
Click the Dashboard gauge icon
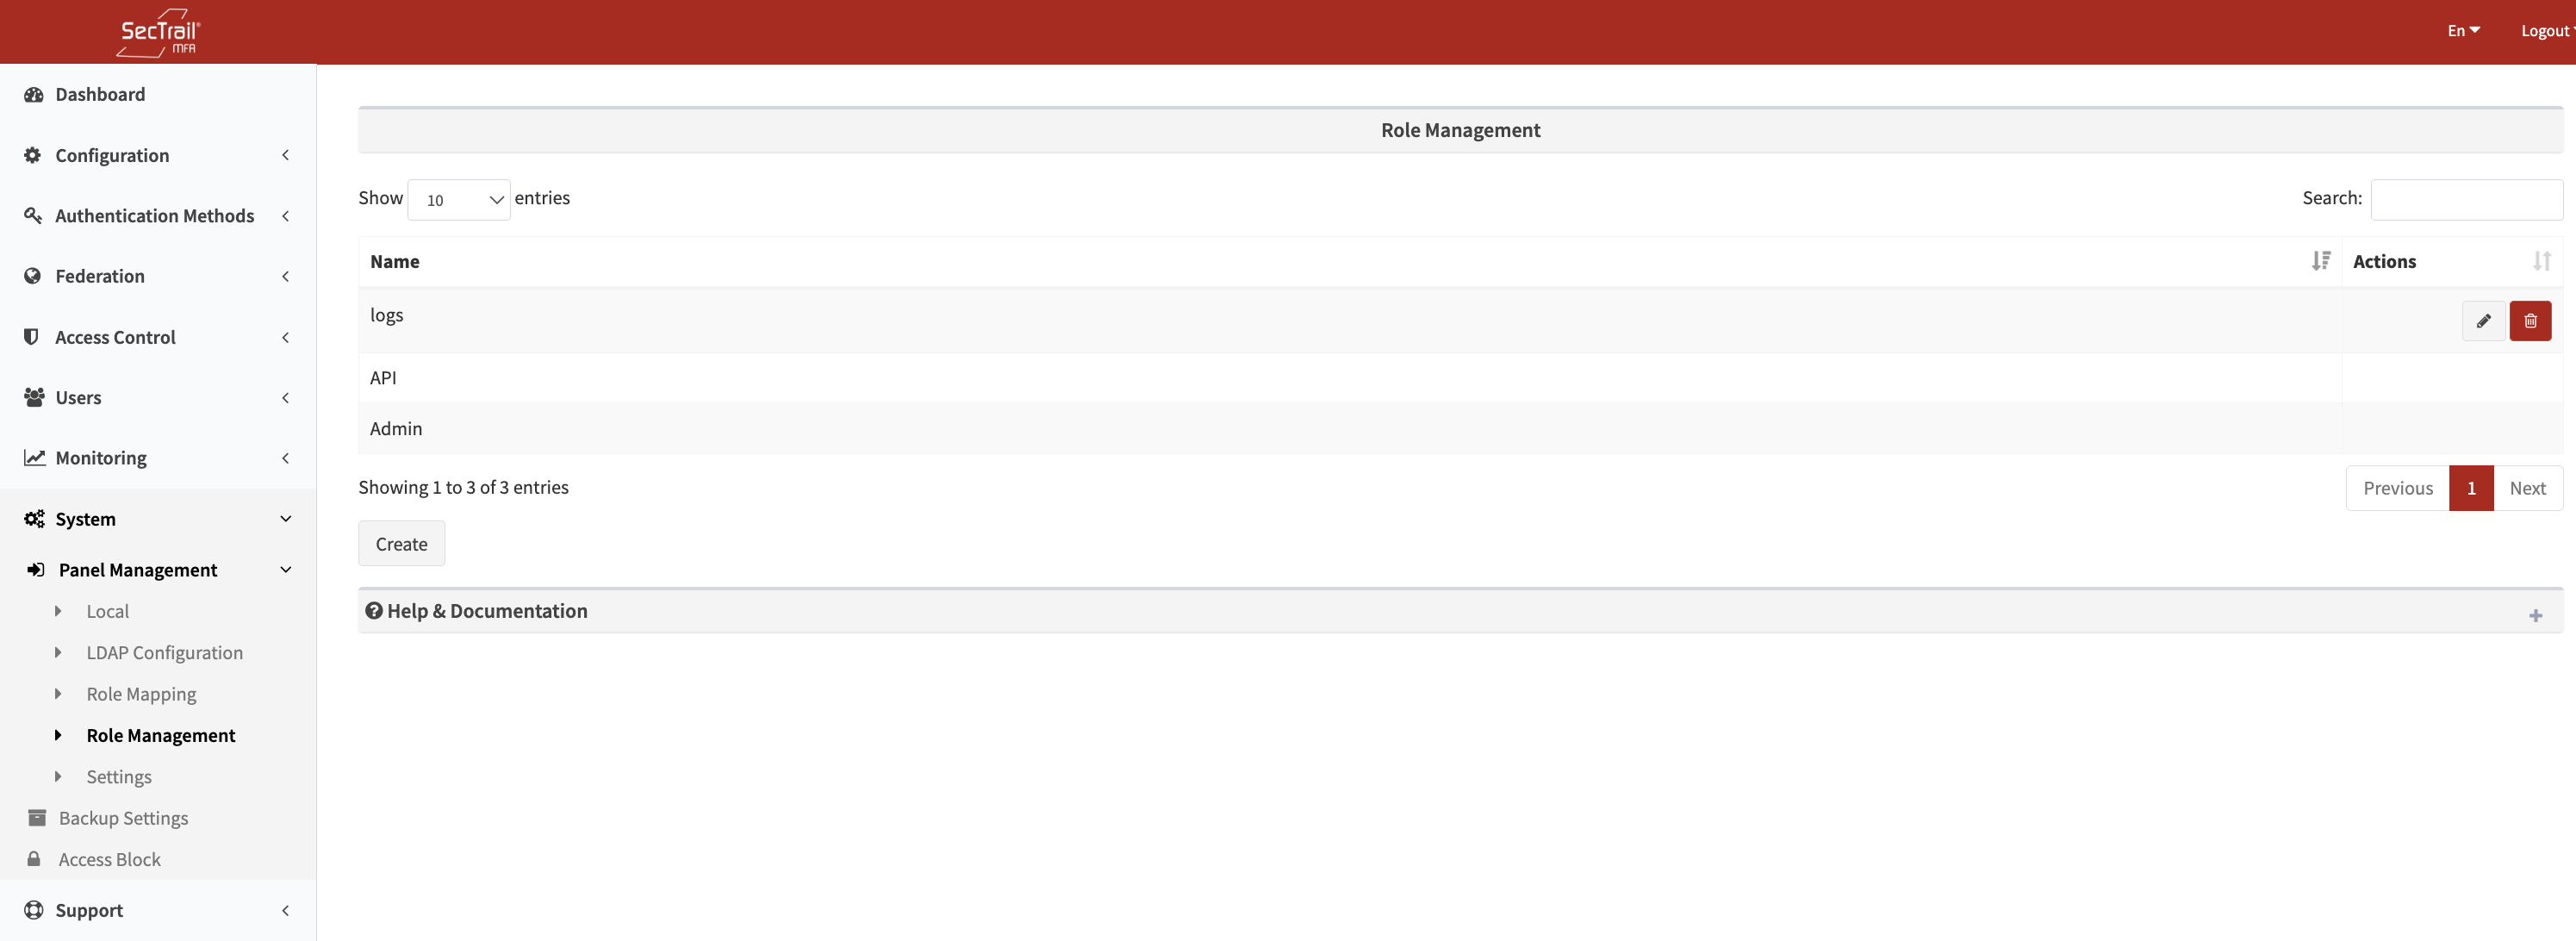click(34, 95)
